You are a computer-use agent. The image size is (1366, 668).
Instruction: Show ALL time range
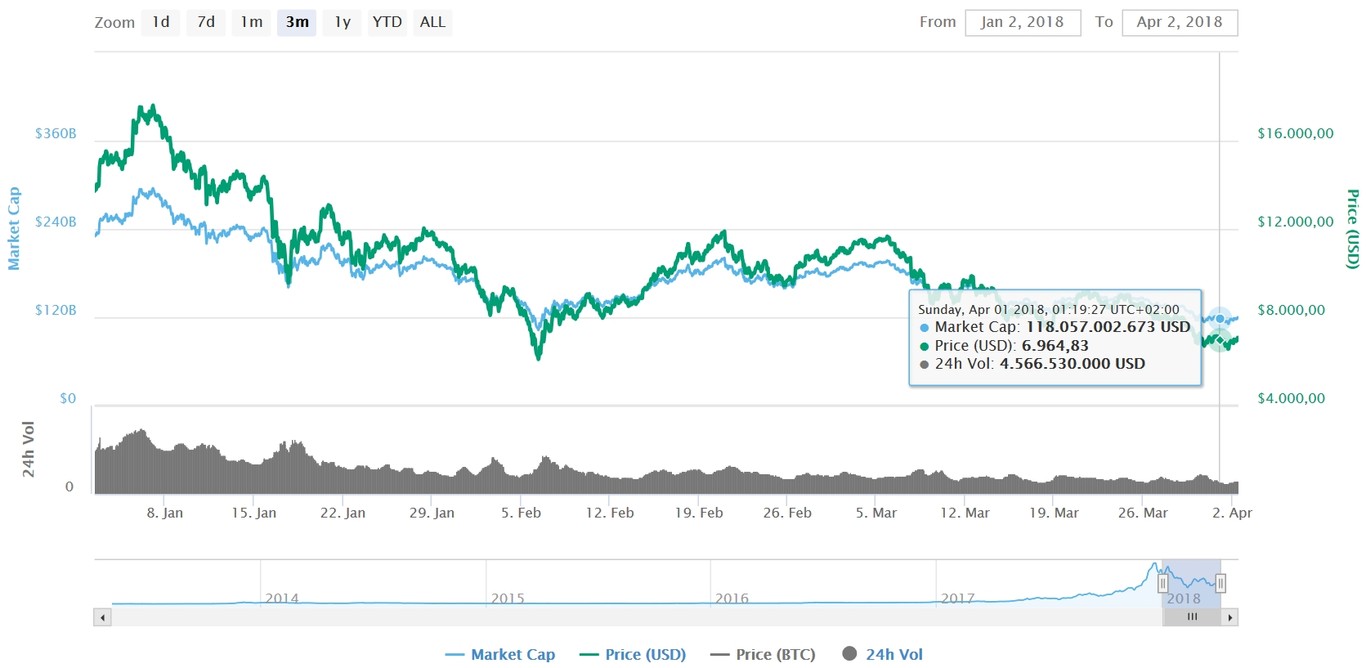pos(433,22)
